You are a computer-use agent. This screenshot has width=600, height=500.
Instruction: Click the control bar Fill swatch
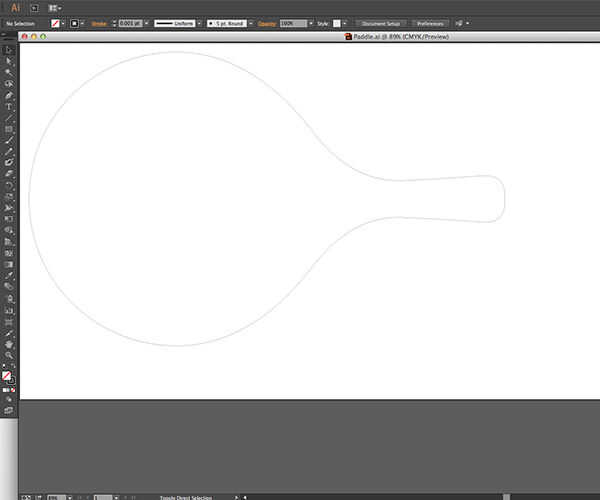point(55,23)
